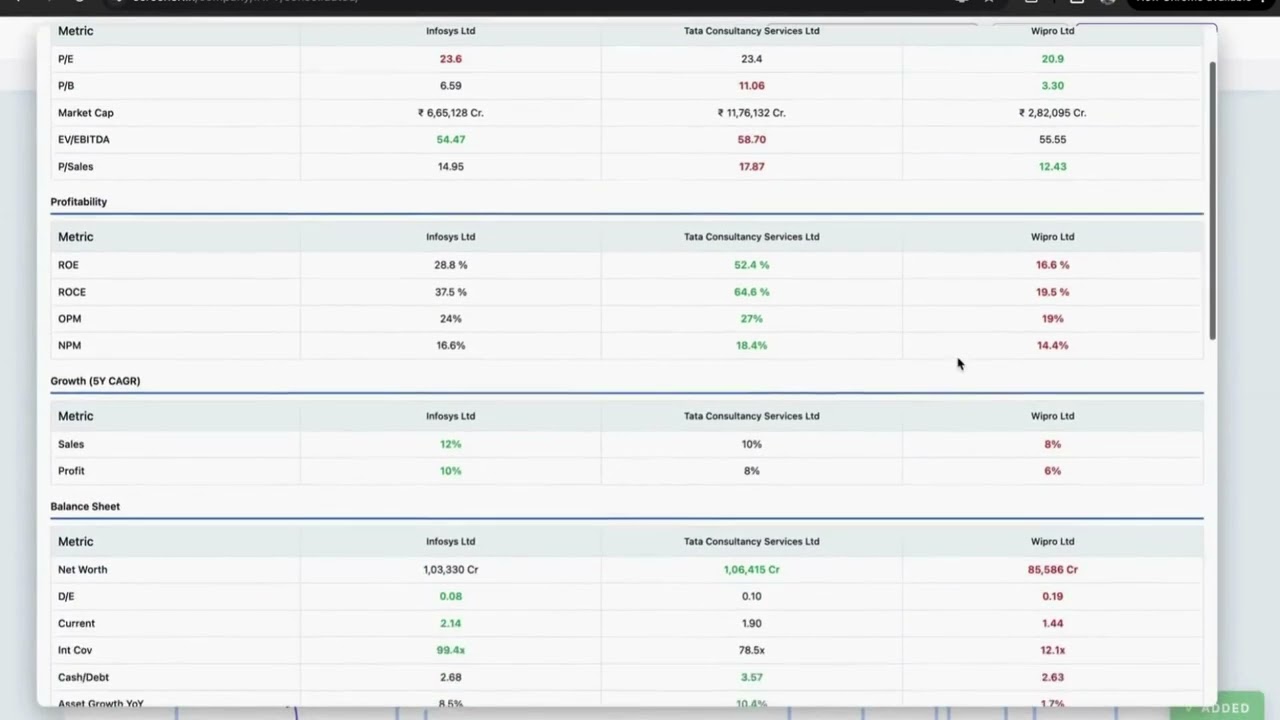Select Infosys market cap ₹ 6,65,128 Cr.
Screen dimensions: 1280x720
pyautogui.click(x=451, y=113)
